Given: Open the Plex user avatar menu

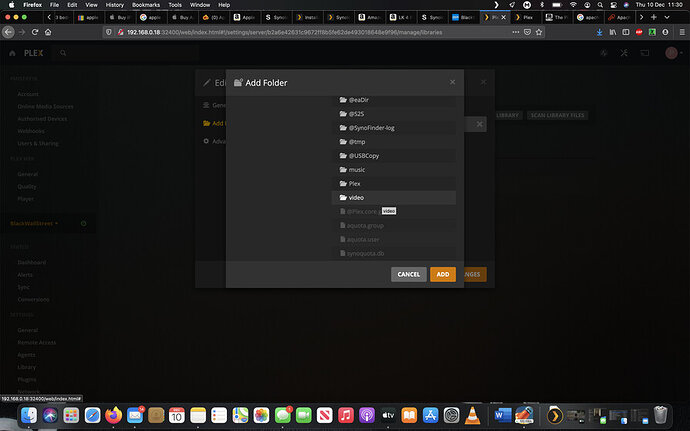Looking at the screenshot, I should click(x=673, y=53).
